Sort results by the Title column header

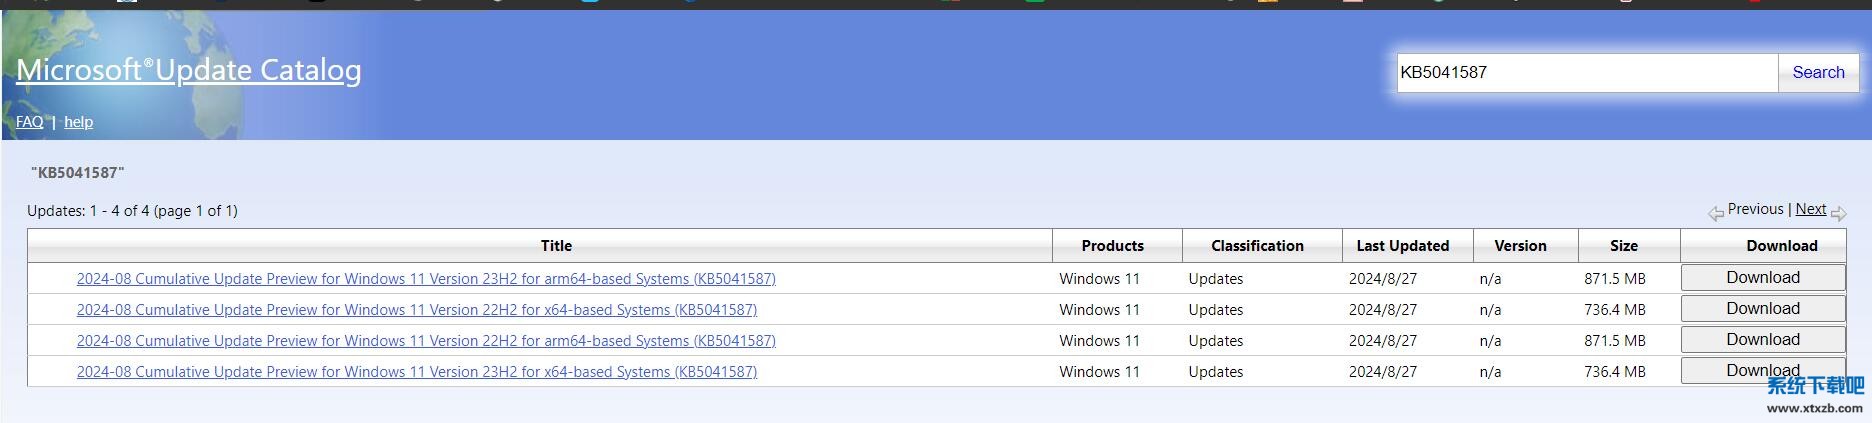coord(556,246)
